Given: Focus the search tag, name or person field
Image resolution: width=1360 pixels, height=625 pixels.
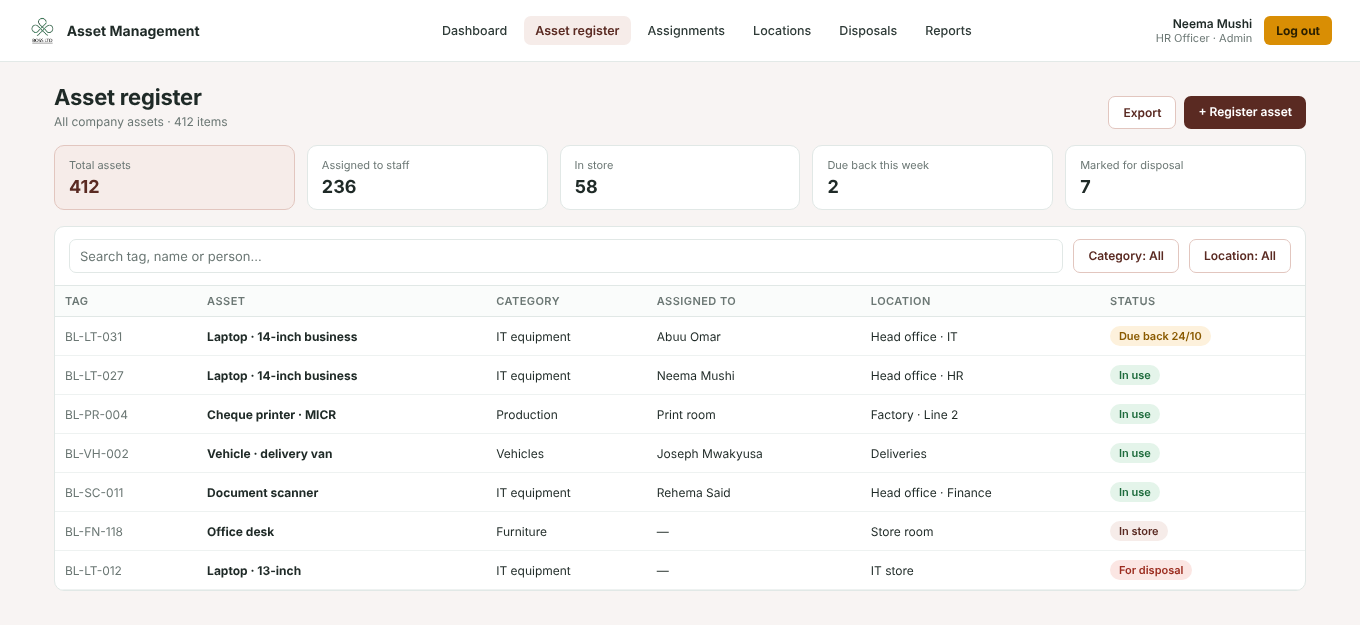Looking at the screenshot, I should [566, 256].
